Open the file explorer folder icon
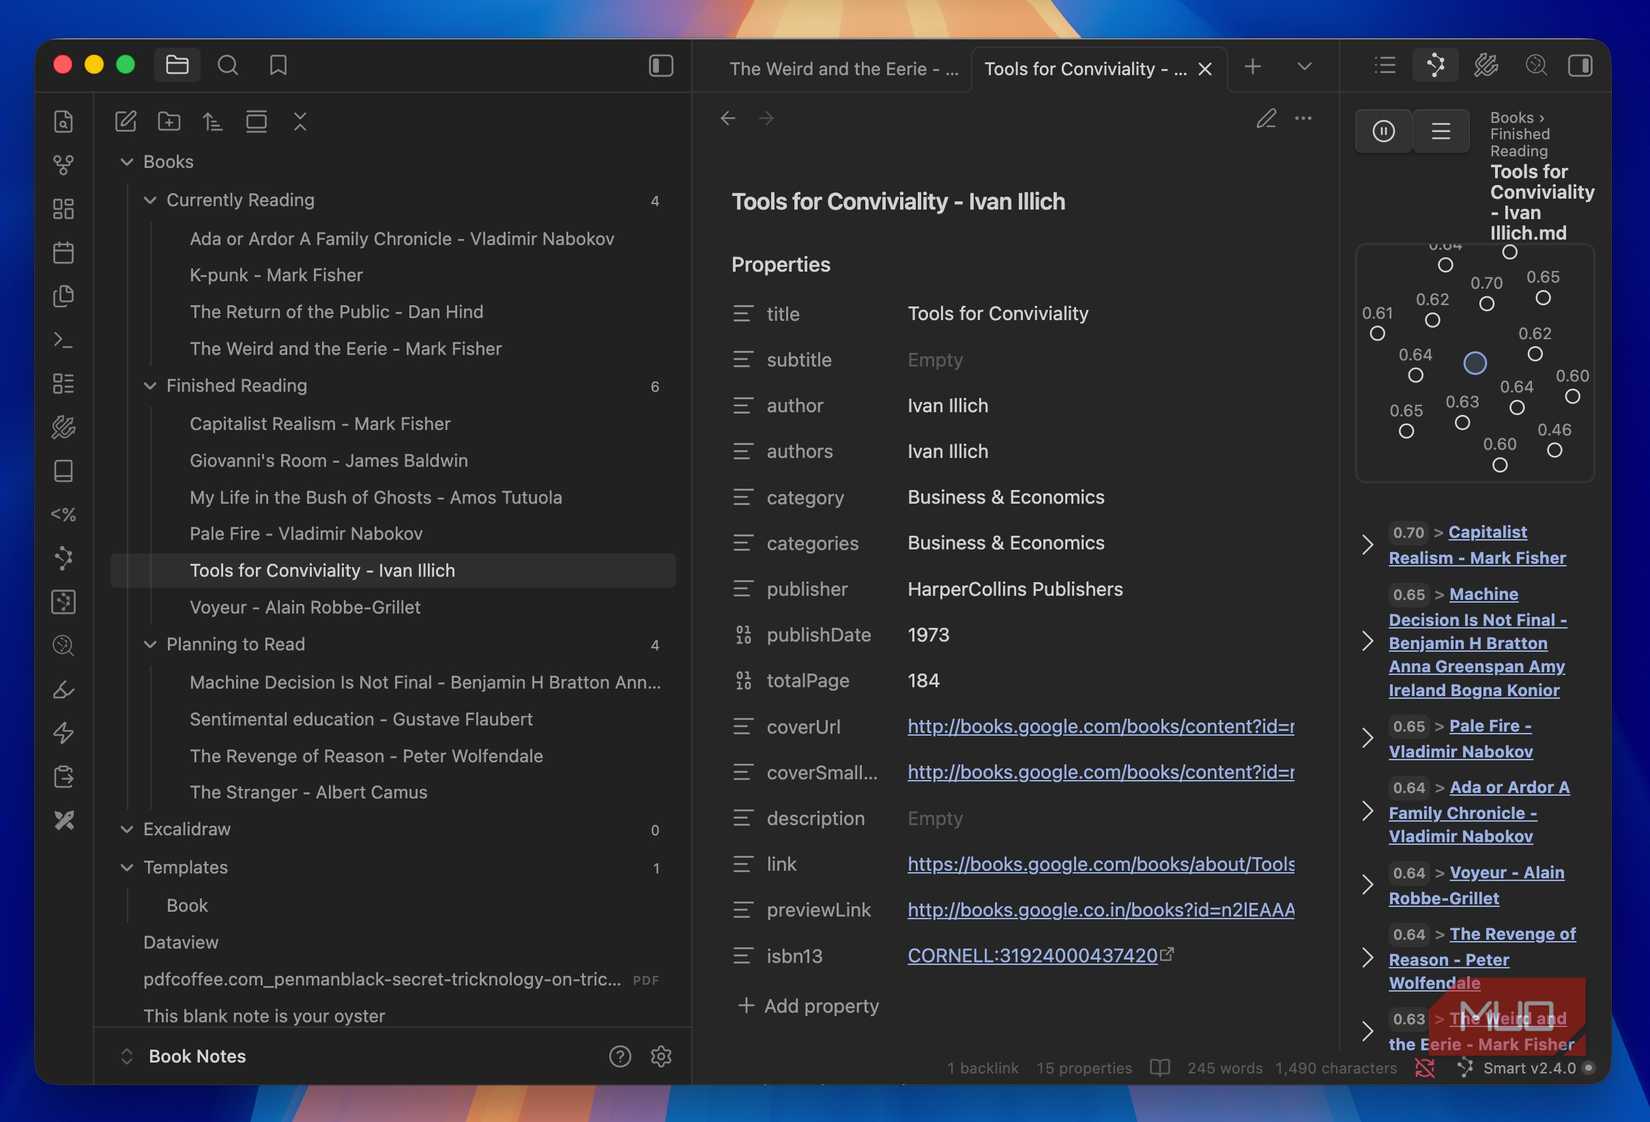1650x1122 pixels. [177, 65]
